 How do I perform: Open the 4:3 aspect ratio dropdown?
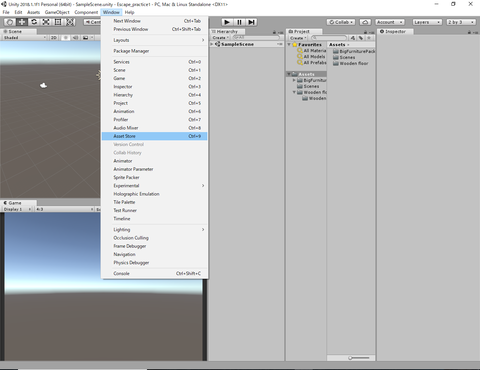[x=65, y=209]
